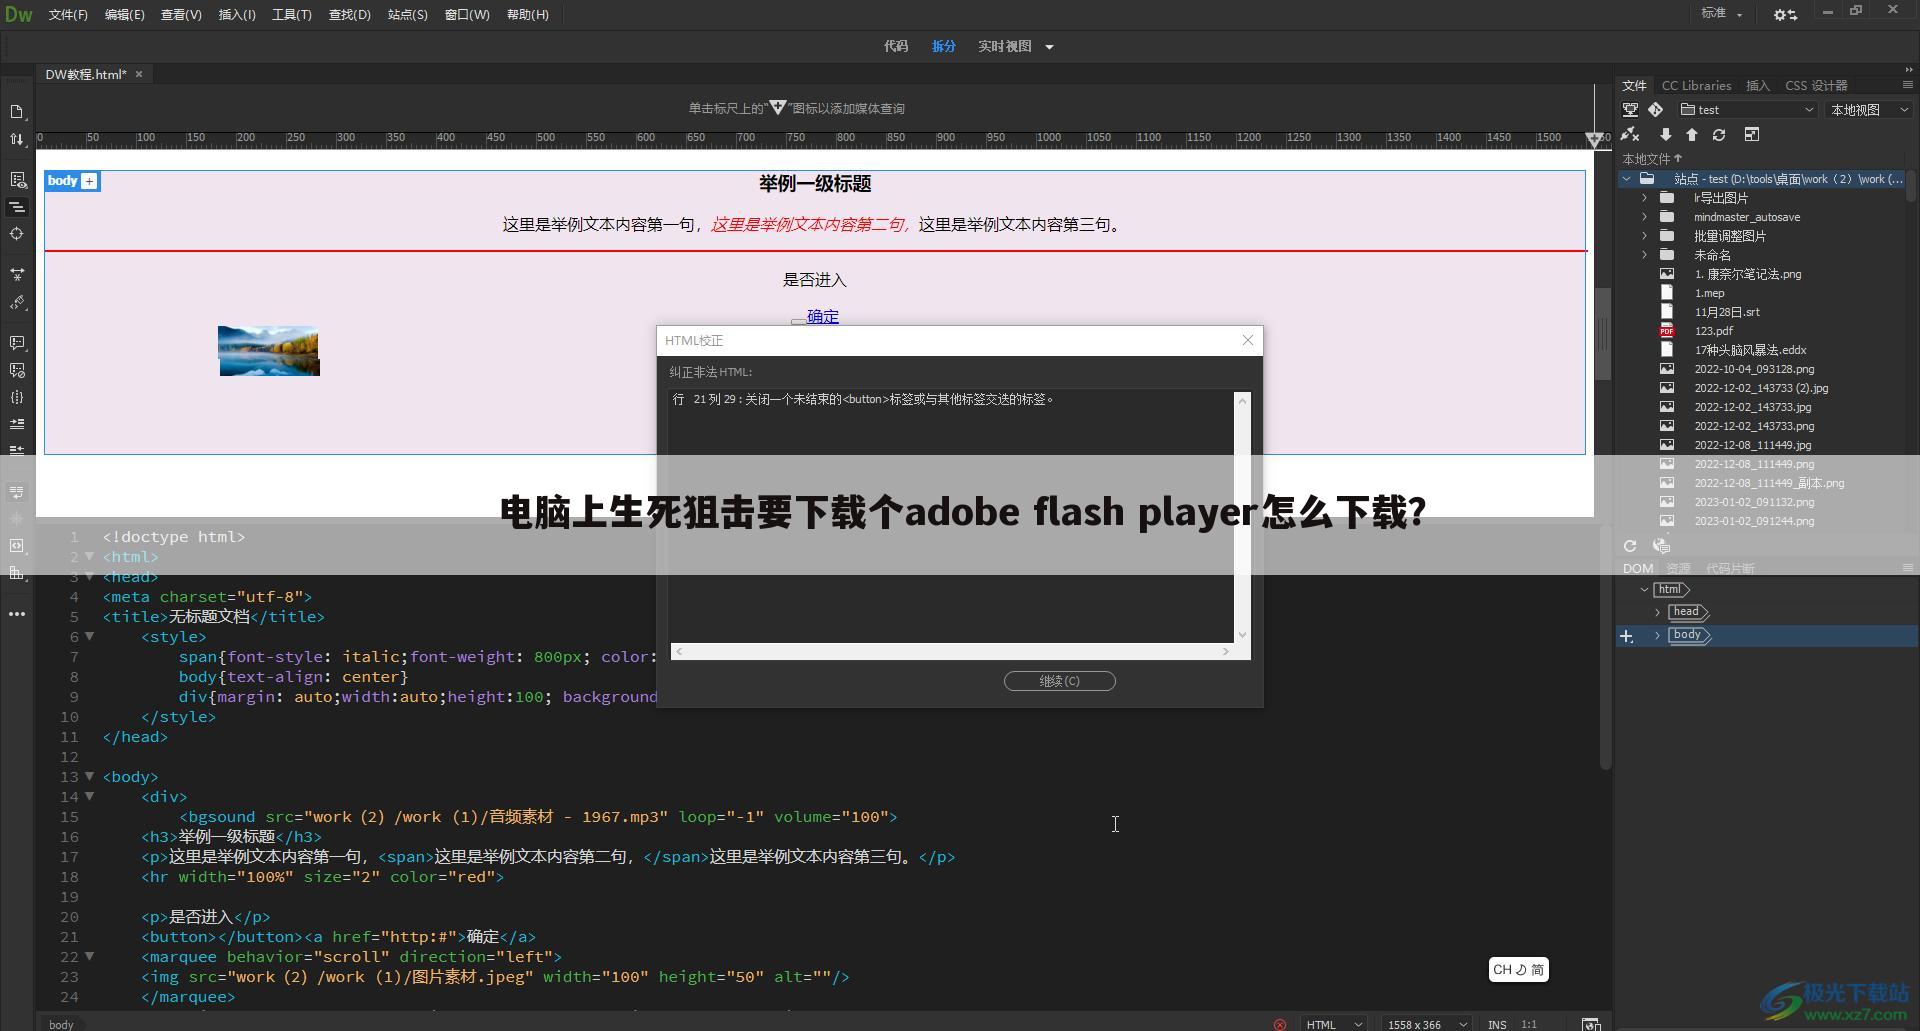This screenshot has height=1031, width=1920.
Task: Click the Expand All toolbar icon
Action: [17, 274]
